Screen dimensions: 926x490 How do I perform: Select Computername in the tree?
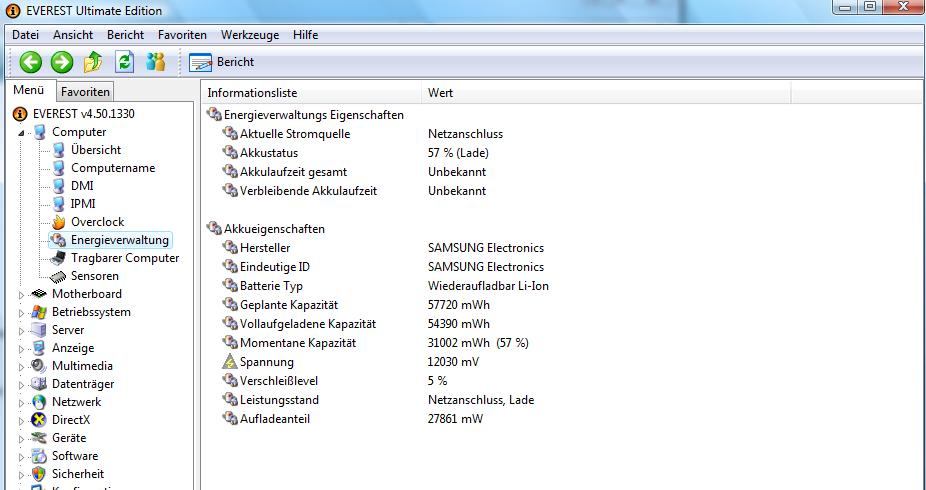pyautogui.click(x=113, y=168)
